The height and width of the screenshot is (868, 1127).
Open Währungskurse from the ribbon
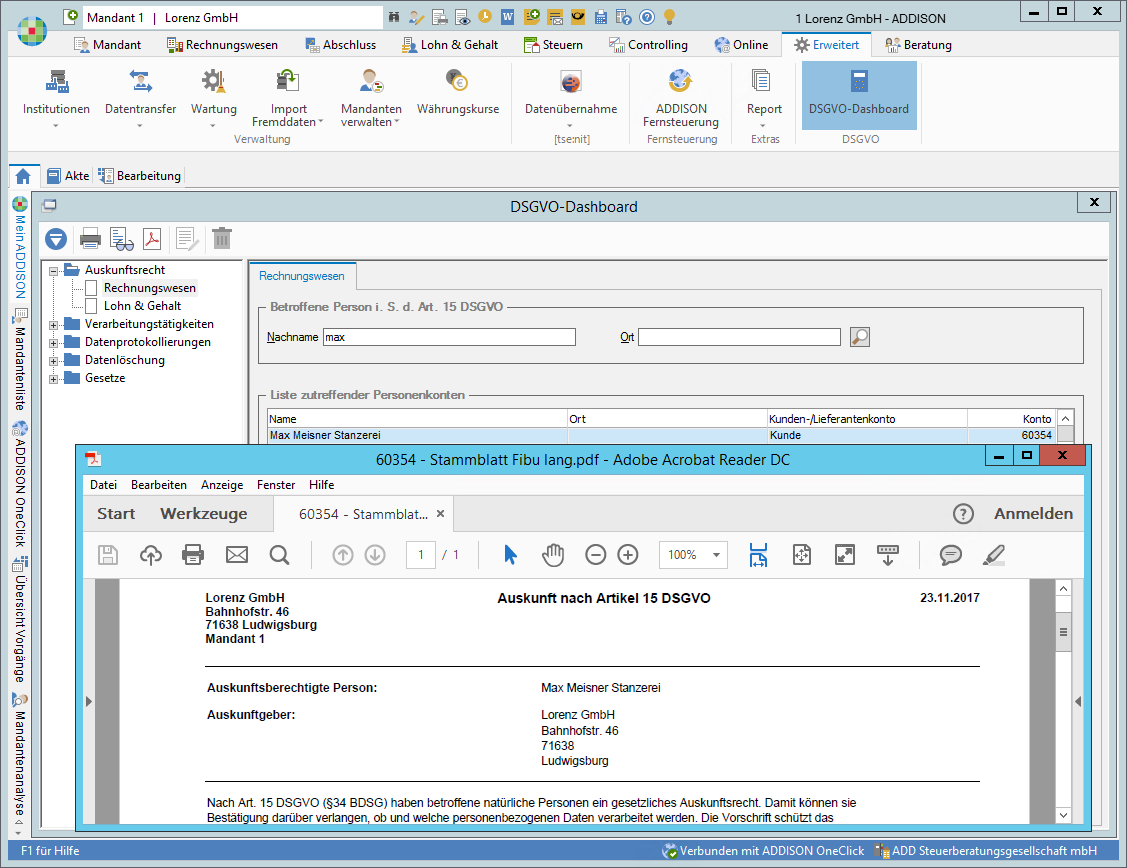(457, 94)
